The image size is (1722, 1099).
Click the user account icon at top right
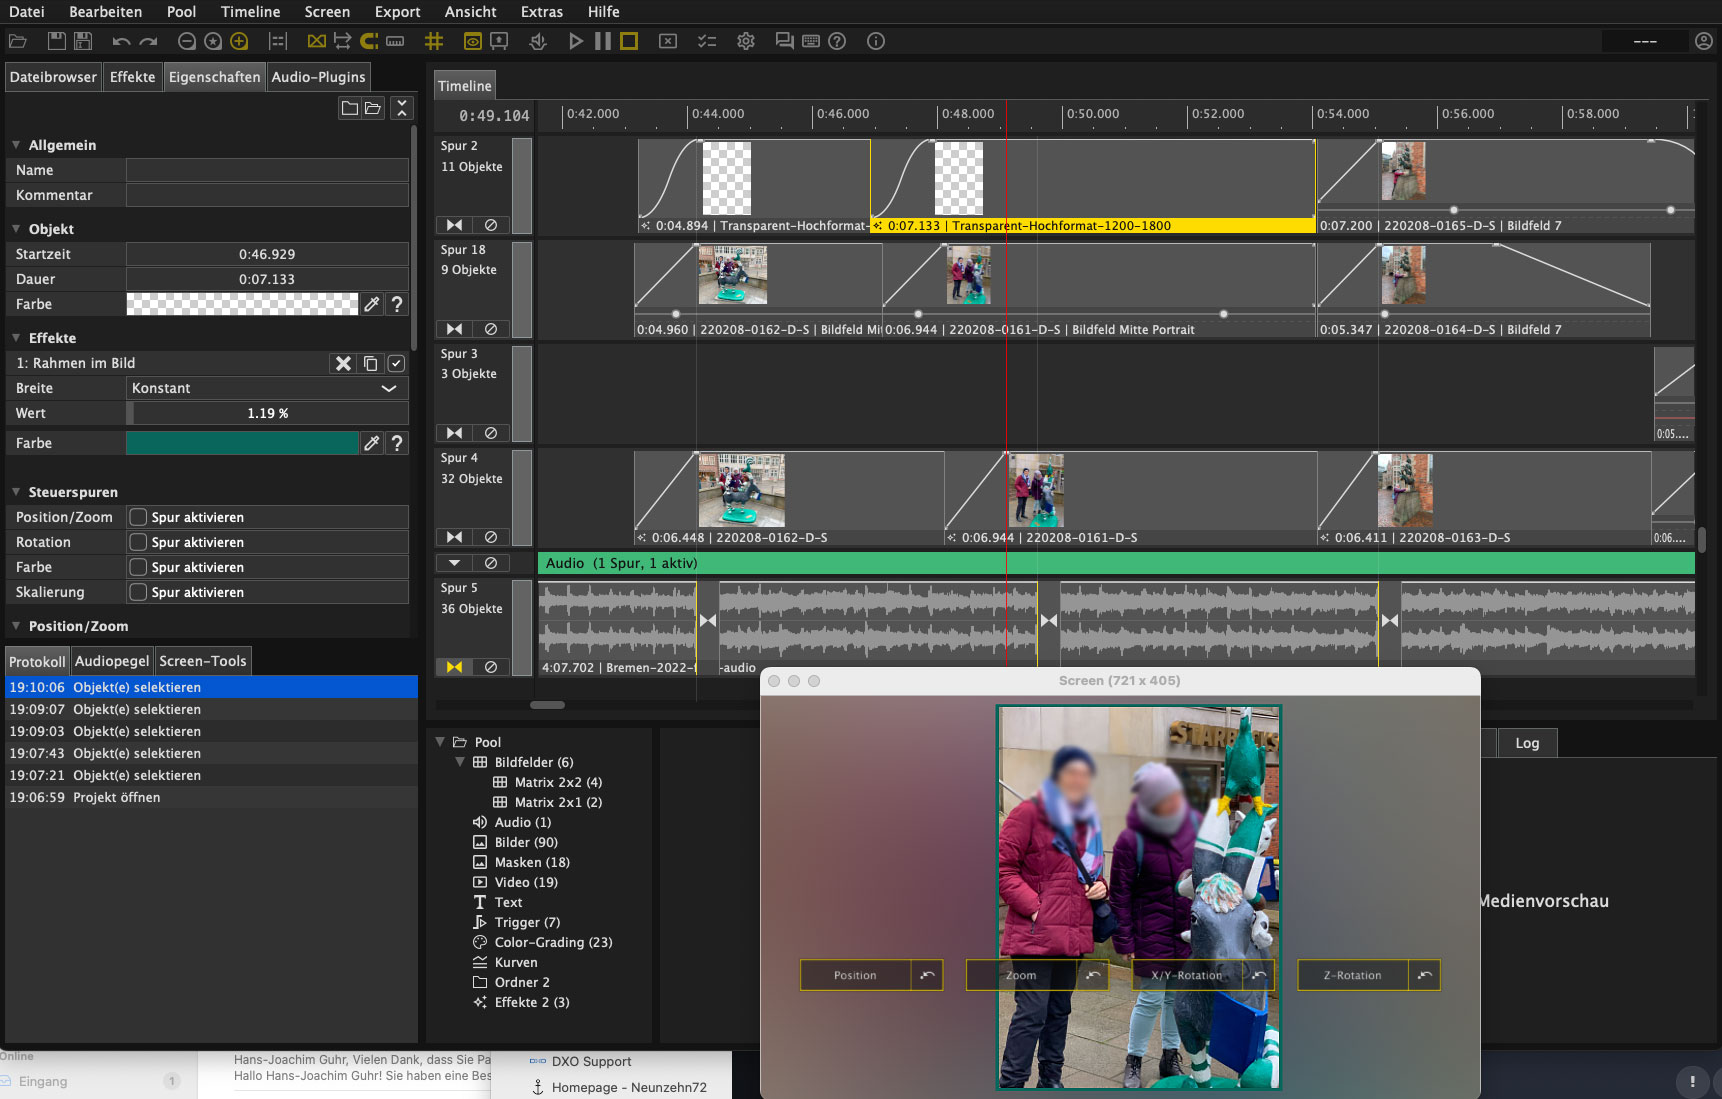tap(1704, 41)
